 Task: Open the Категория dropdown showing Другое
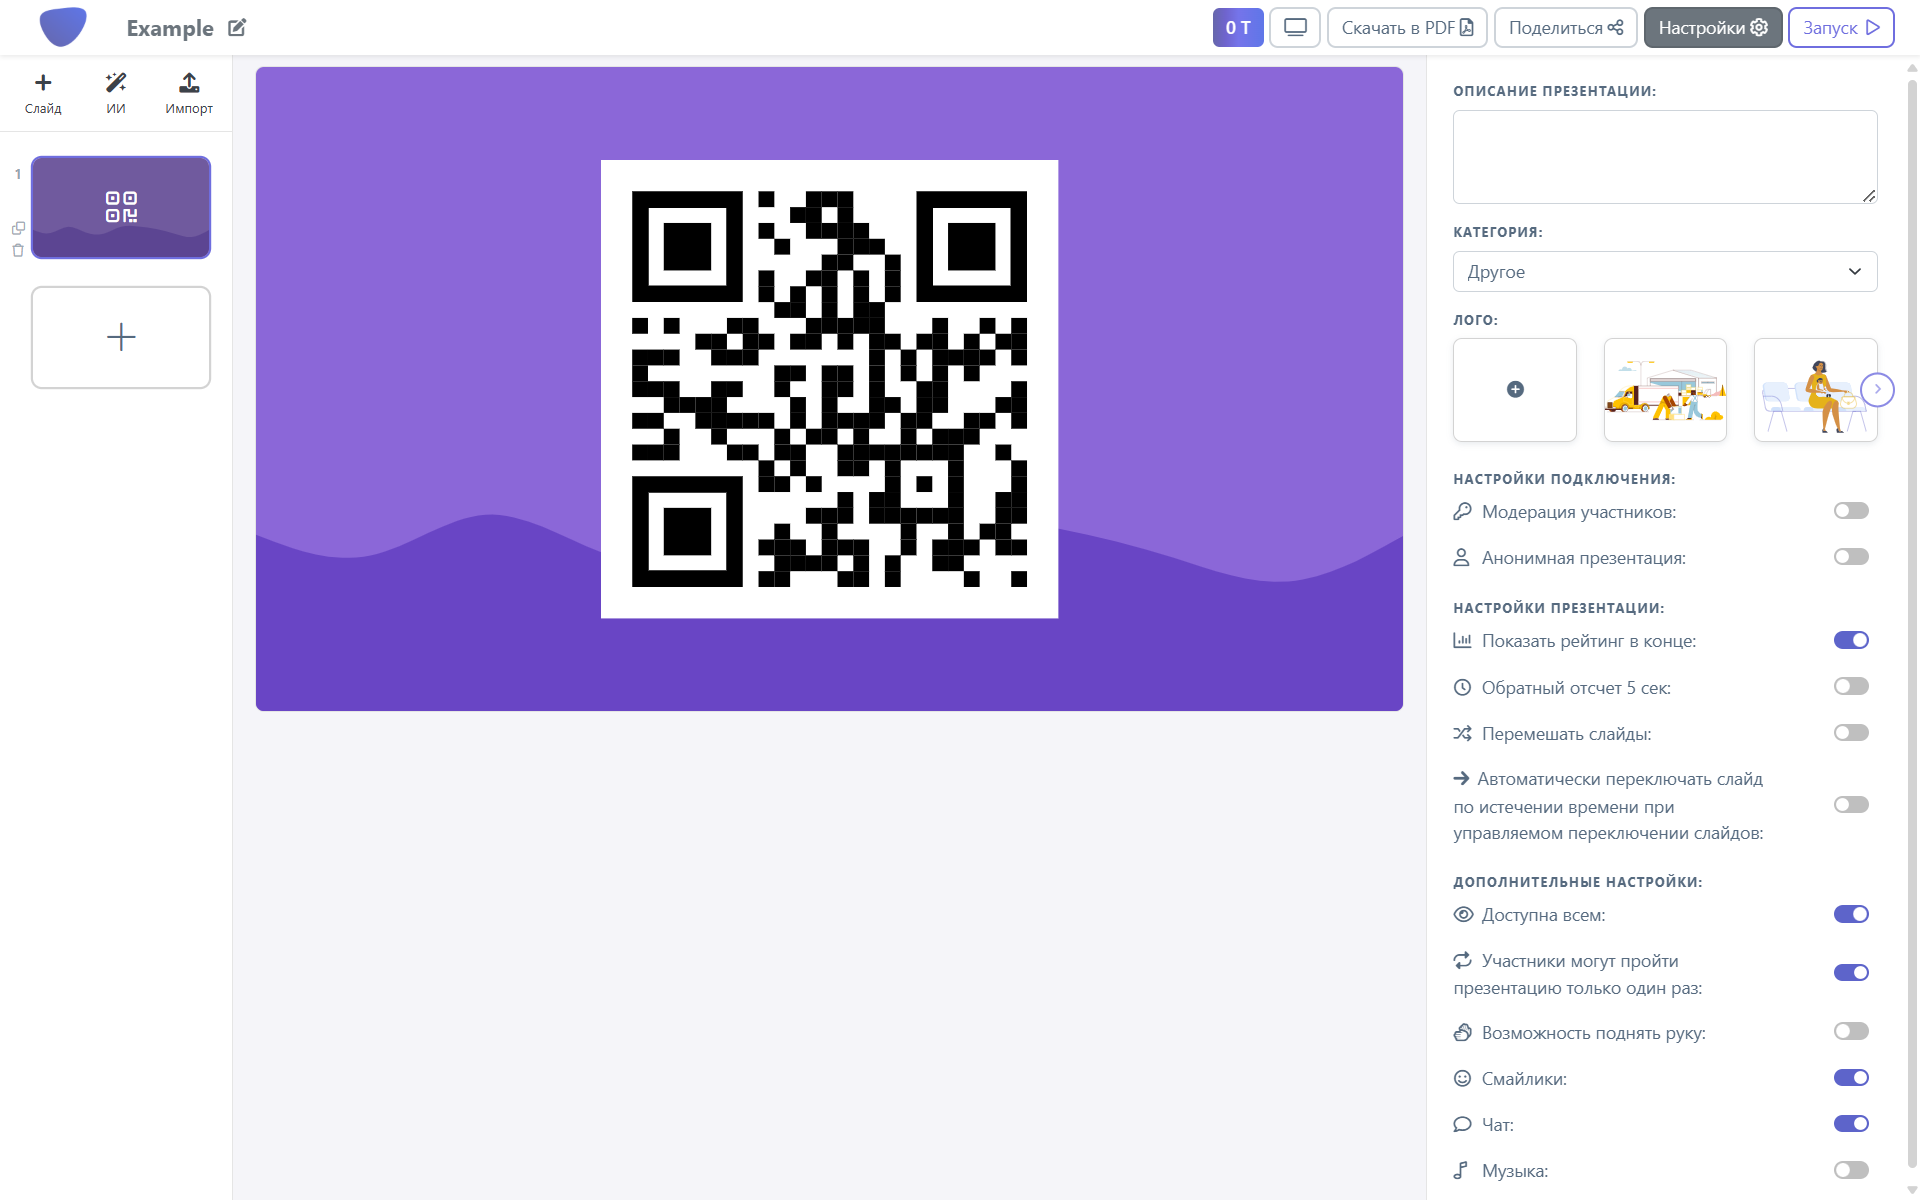1665,272
